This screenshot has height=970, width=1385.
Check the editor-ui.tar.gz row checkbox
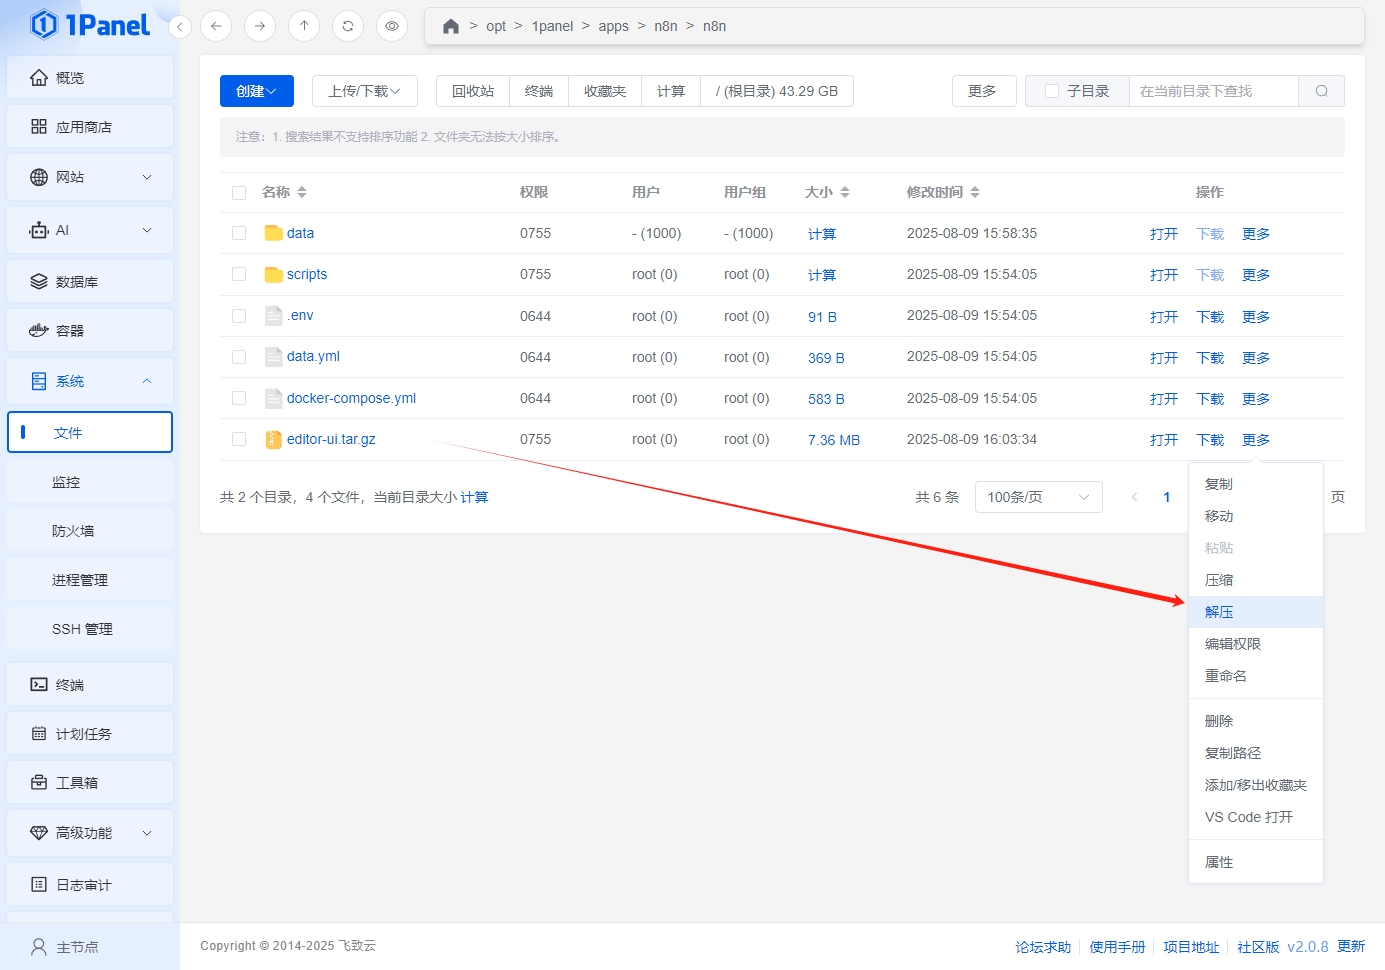click(x=239, y=439)
